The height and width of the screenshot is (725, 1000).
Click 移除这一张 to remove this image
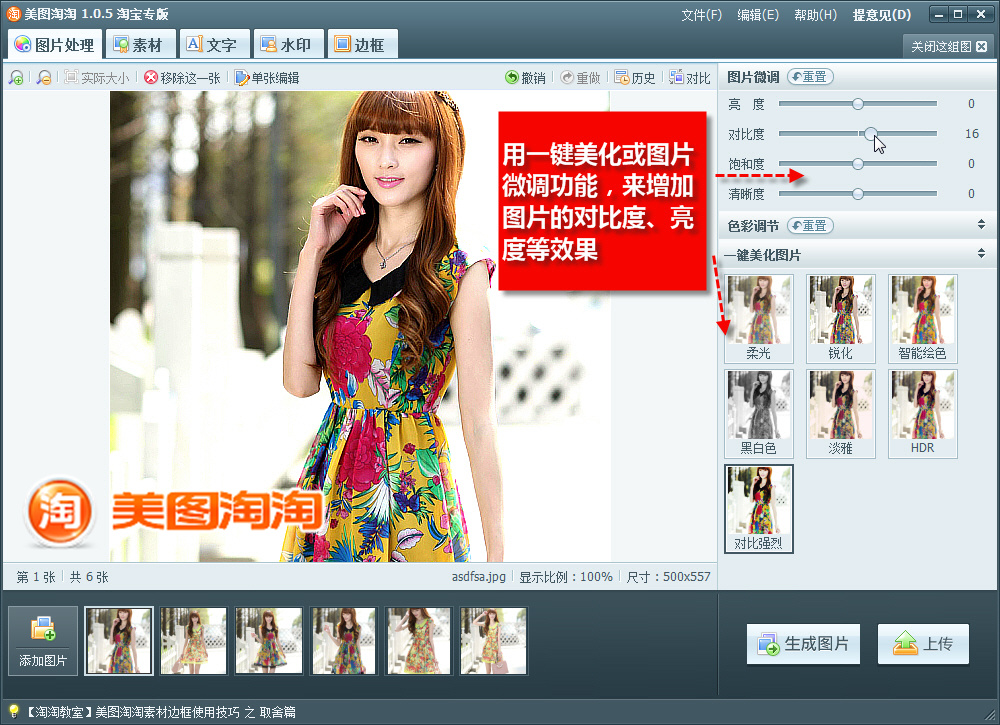pos(182,78)
